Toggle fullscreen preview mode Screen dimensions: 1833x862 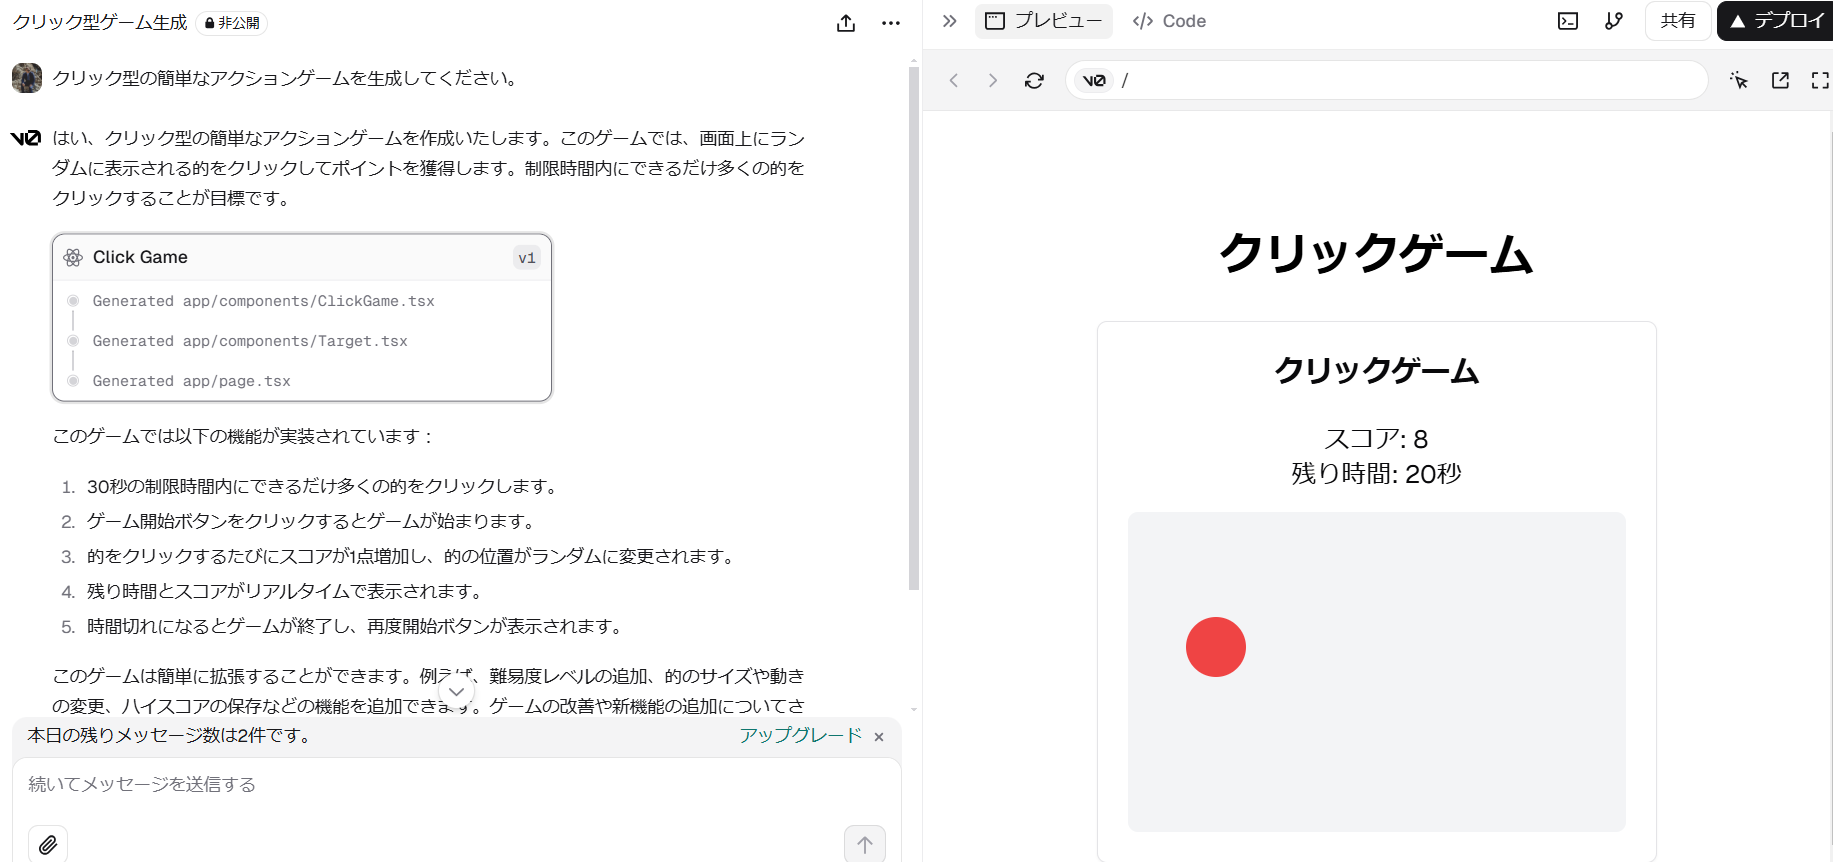pyautogui.click(x=1820, y=80)
